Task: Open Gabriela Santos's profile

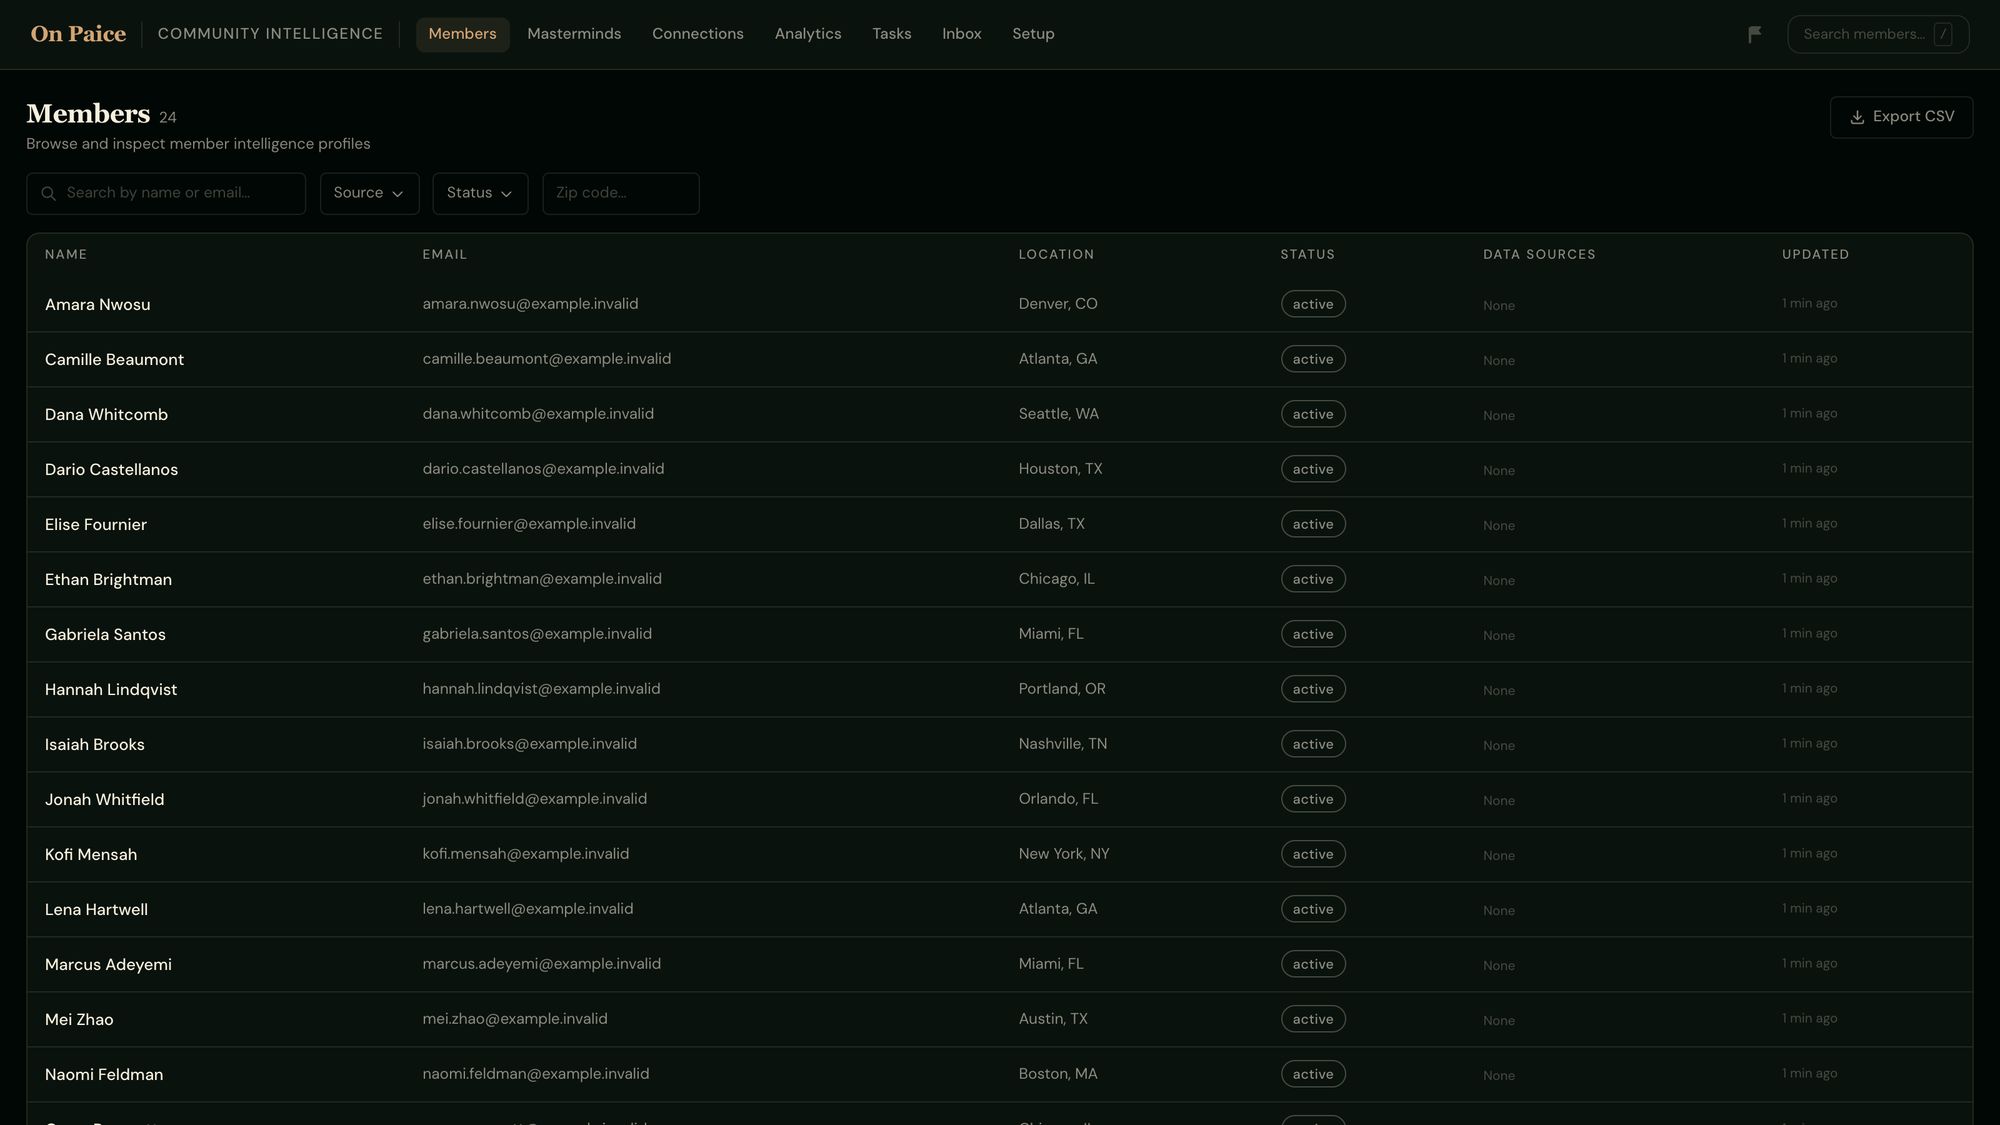Action: tap(105, 635)
